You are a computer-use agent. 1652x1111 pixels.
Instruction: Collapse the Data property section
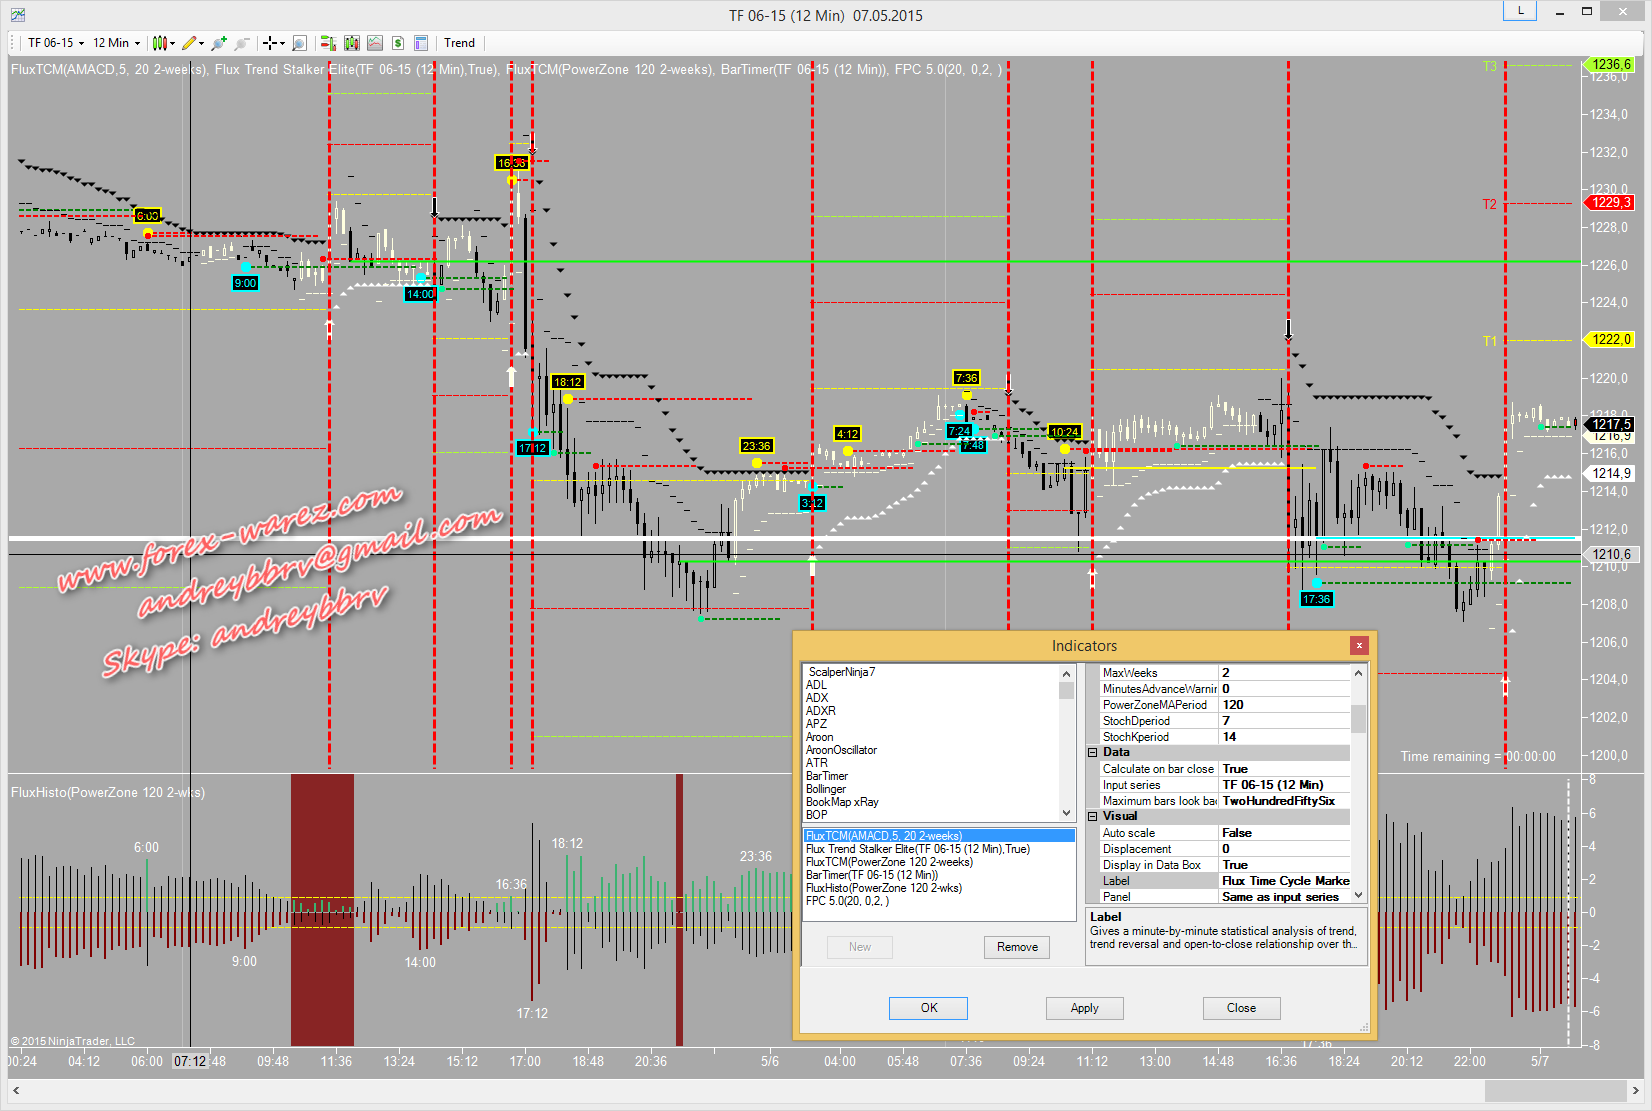pyautogui.click(x=1093, y=753)
